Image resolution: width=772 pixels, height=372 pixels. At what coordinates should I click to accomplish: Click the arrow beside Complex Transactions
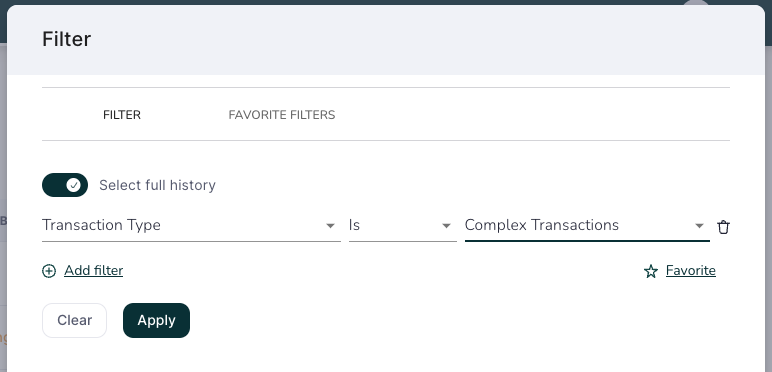coord(699,226)
